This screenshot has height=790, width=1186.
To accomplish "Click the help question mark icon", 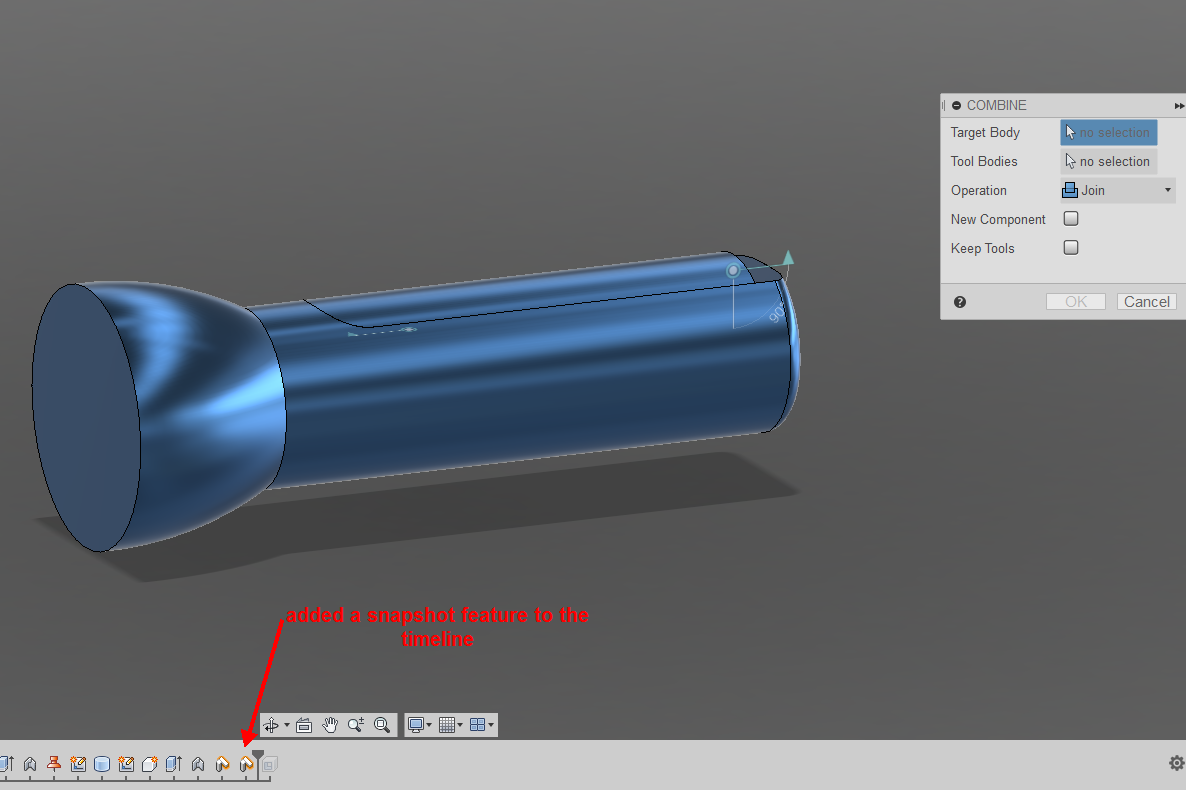I will [x=960, y=302].
